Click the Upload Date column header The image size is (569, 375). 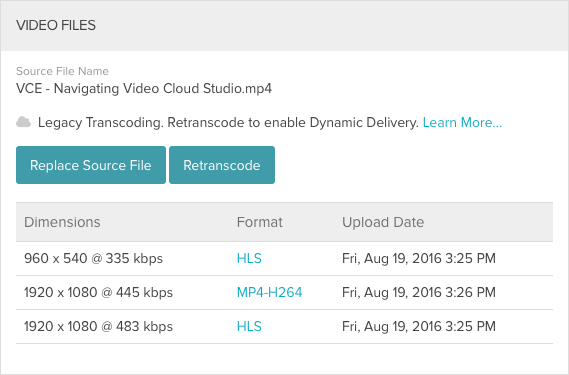(x=383, y=222)
